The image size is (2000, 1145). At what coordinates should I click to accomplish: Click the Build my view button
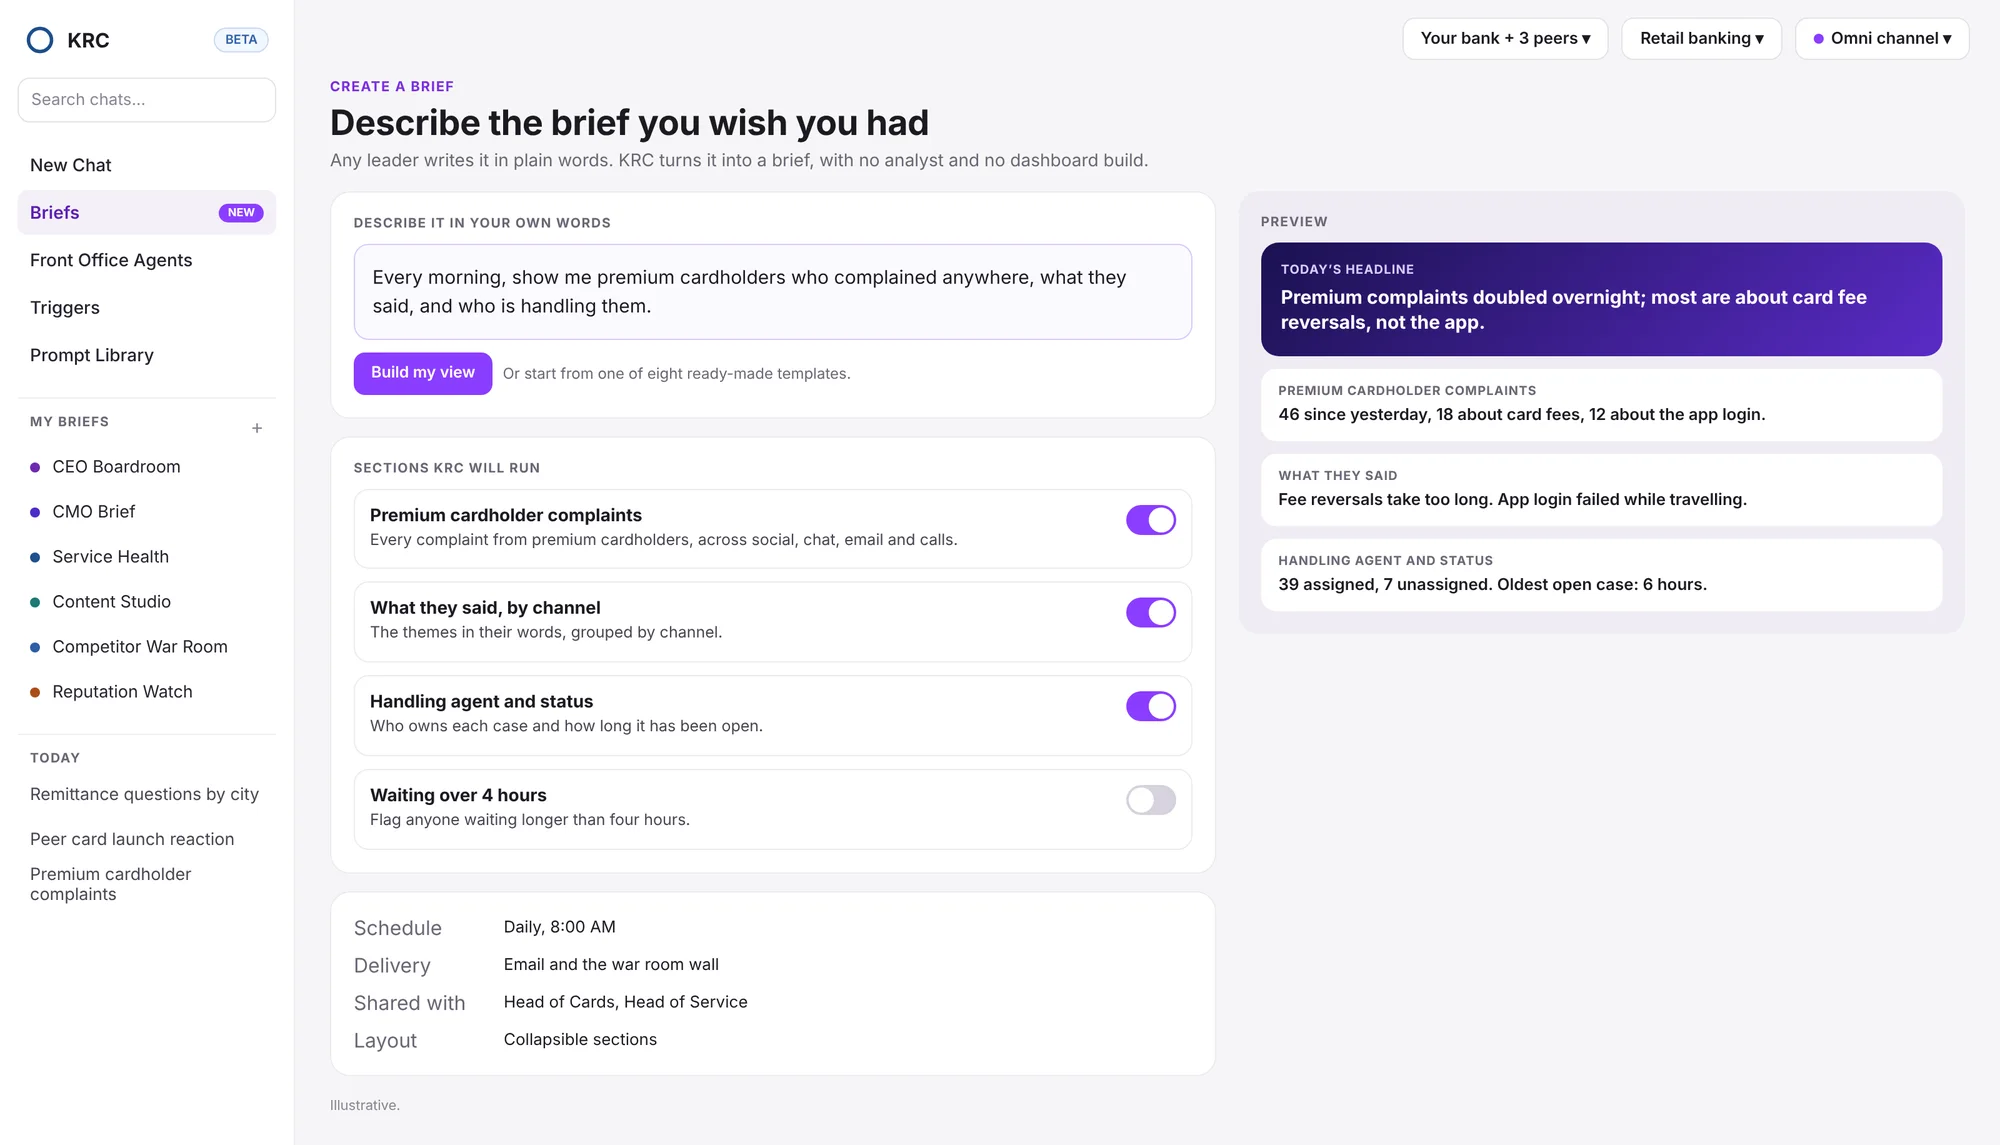[x=423, y=373]
